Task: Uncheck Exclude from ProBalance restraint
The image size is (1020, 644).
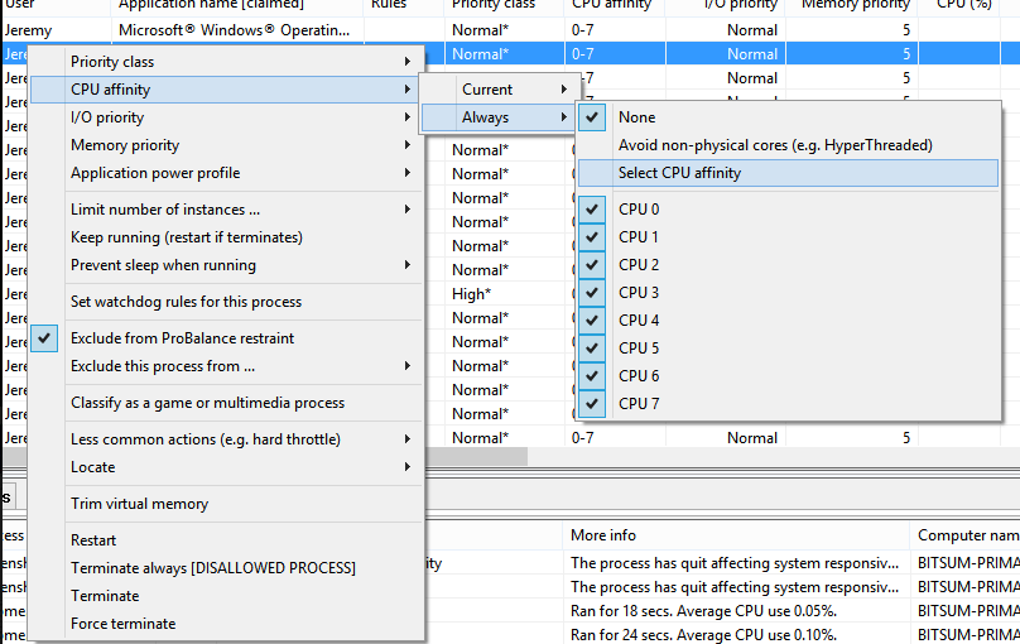Action: pos(45,339)
